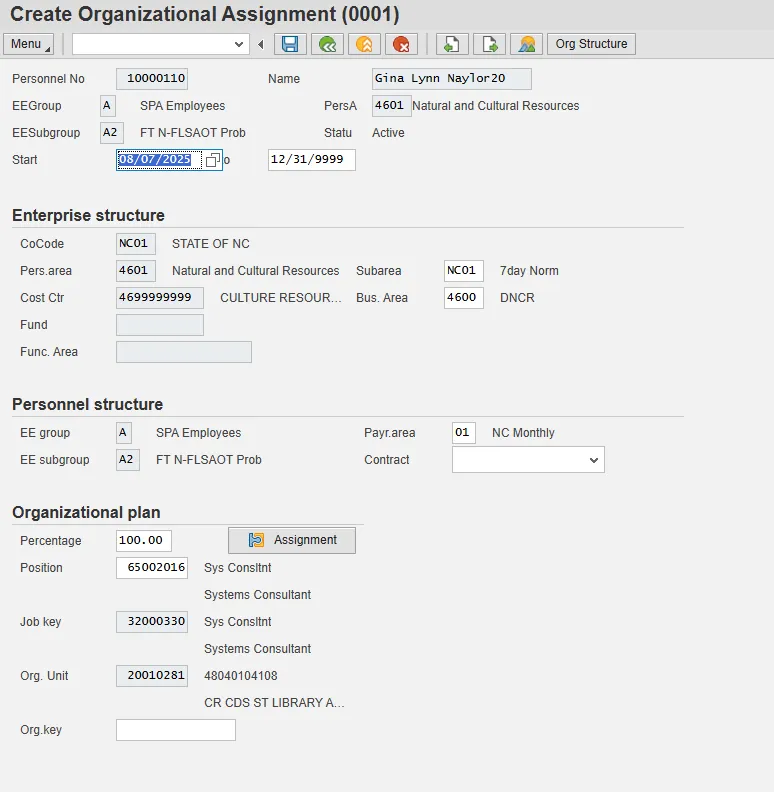Image resolution: width=774 pixels, height=792 pixels.
Task: Click the EEGroup header field A
Action: tap(108, 106)
